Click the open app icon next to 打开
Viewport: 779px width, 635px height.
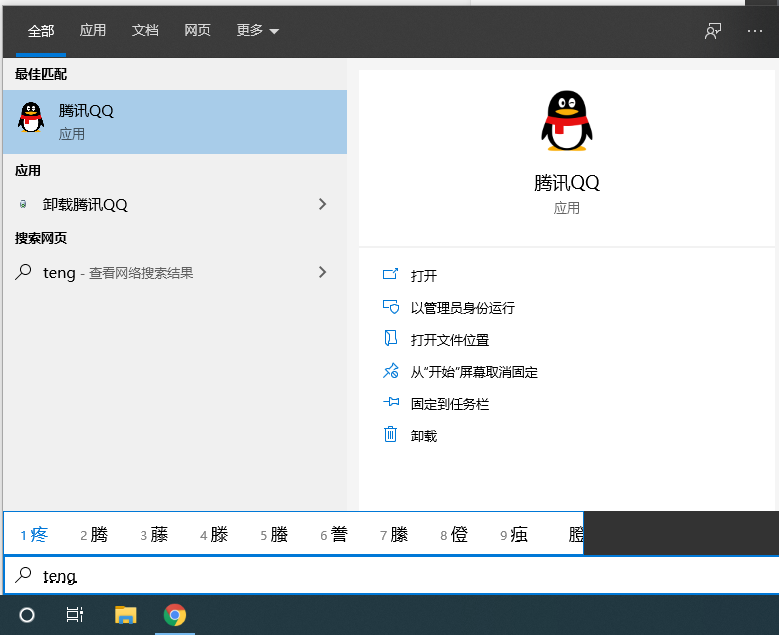[x=390, y=274]
